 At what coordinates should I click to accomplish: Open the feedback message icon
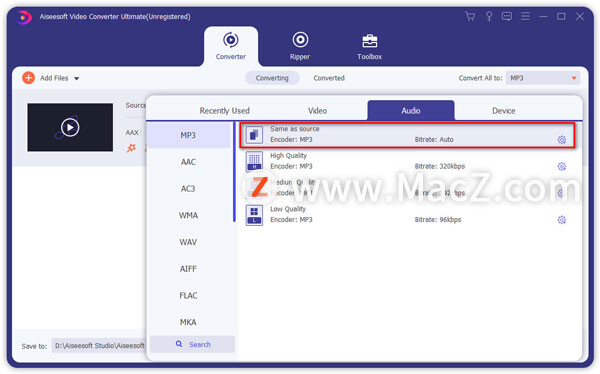507,16
